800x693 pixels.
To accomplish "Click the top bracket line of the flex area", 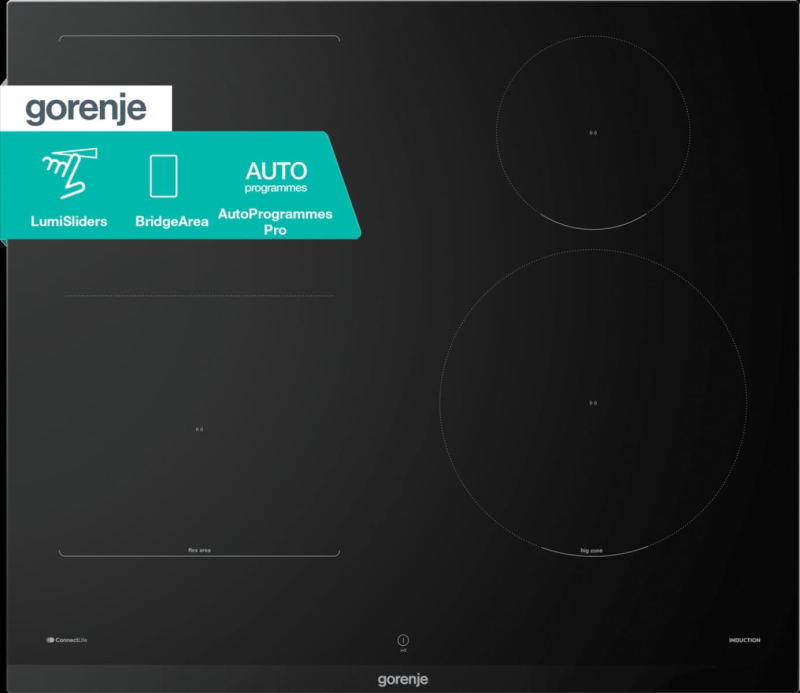I will [x=199, y=38].
